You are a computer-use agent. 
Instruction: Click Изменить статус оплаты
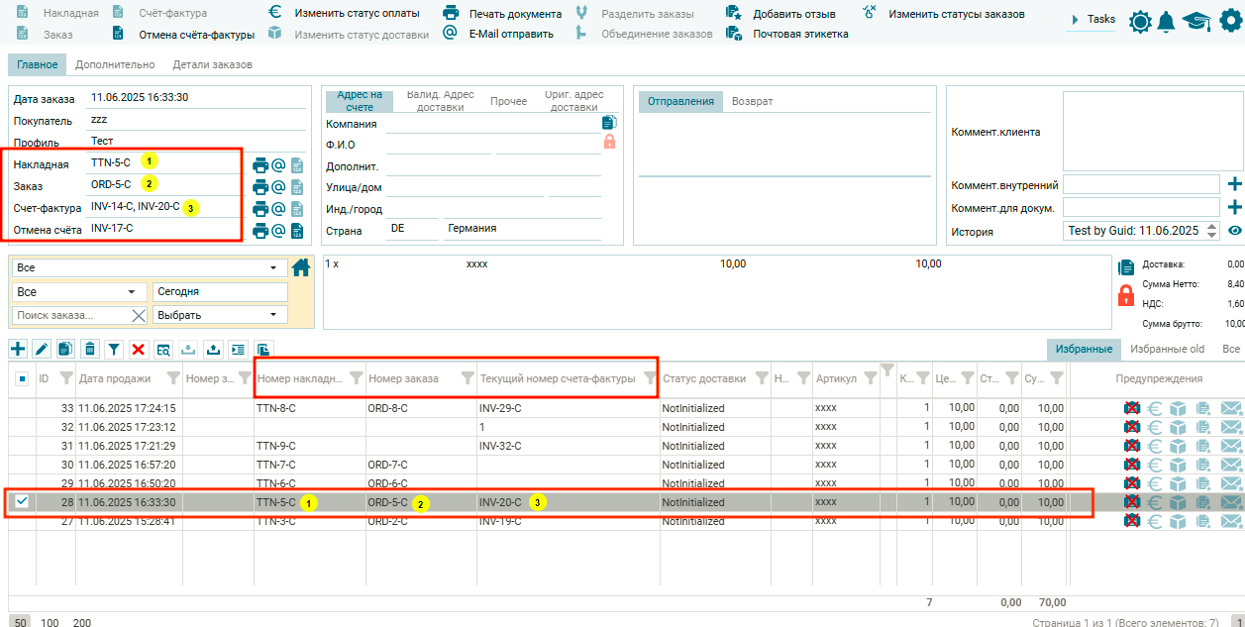pyautogui.click(x=345, y=14)
